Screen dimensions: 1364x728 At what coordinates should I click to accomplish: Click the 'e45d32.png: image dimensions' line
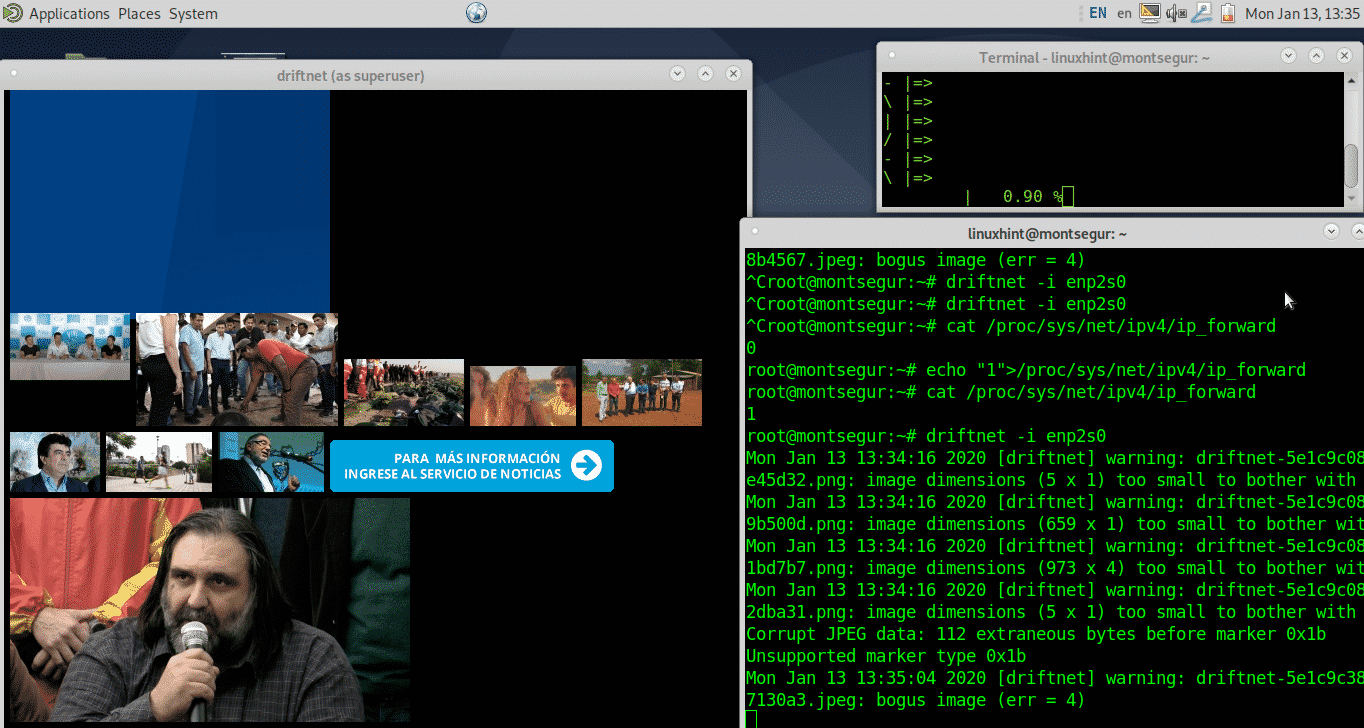point(1051,480)
